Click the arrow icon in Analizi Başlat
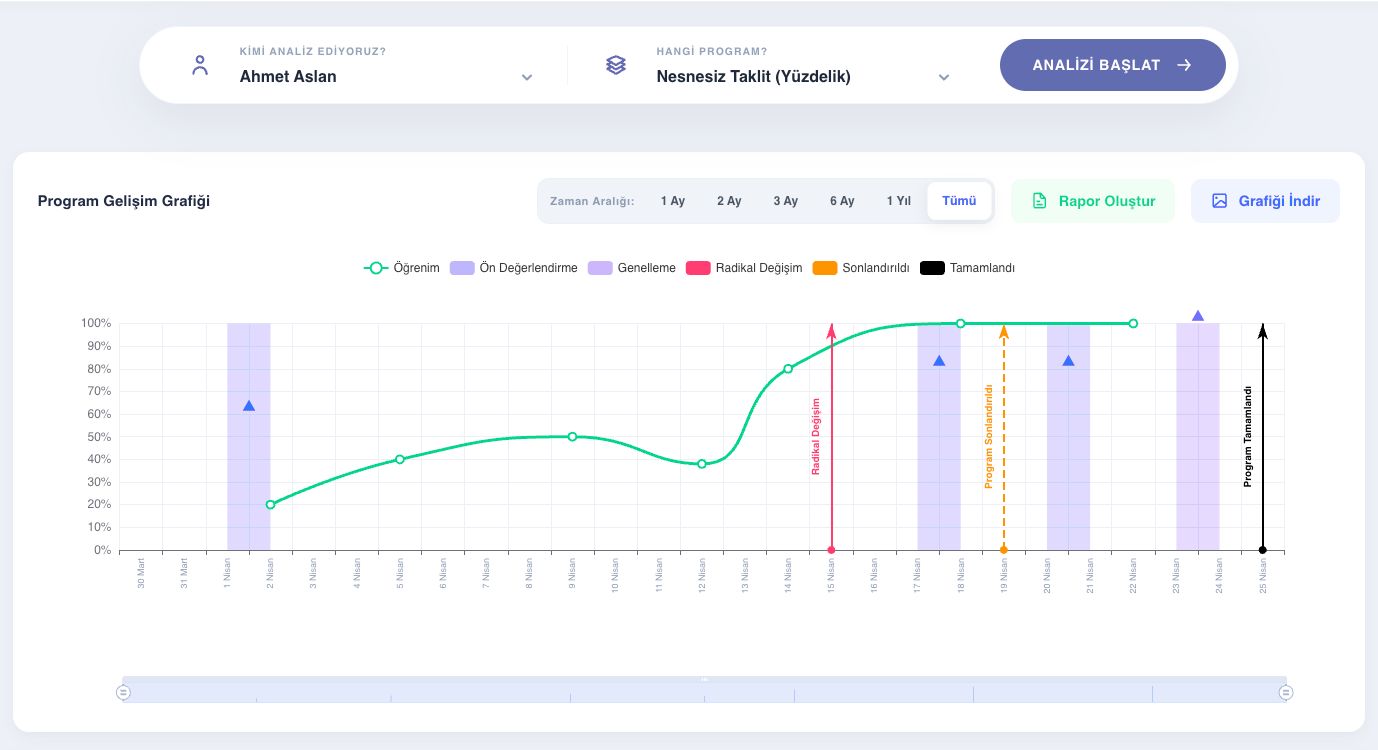 pos(1184,65)
